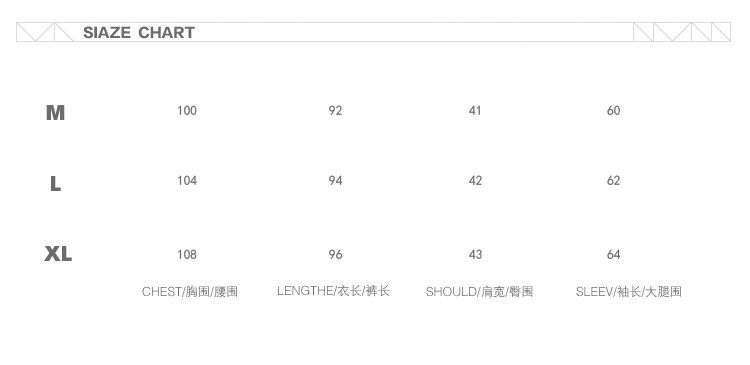Click the sleeve value 64 in XL row

[614, 254]
